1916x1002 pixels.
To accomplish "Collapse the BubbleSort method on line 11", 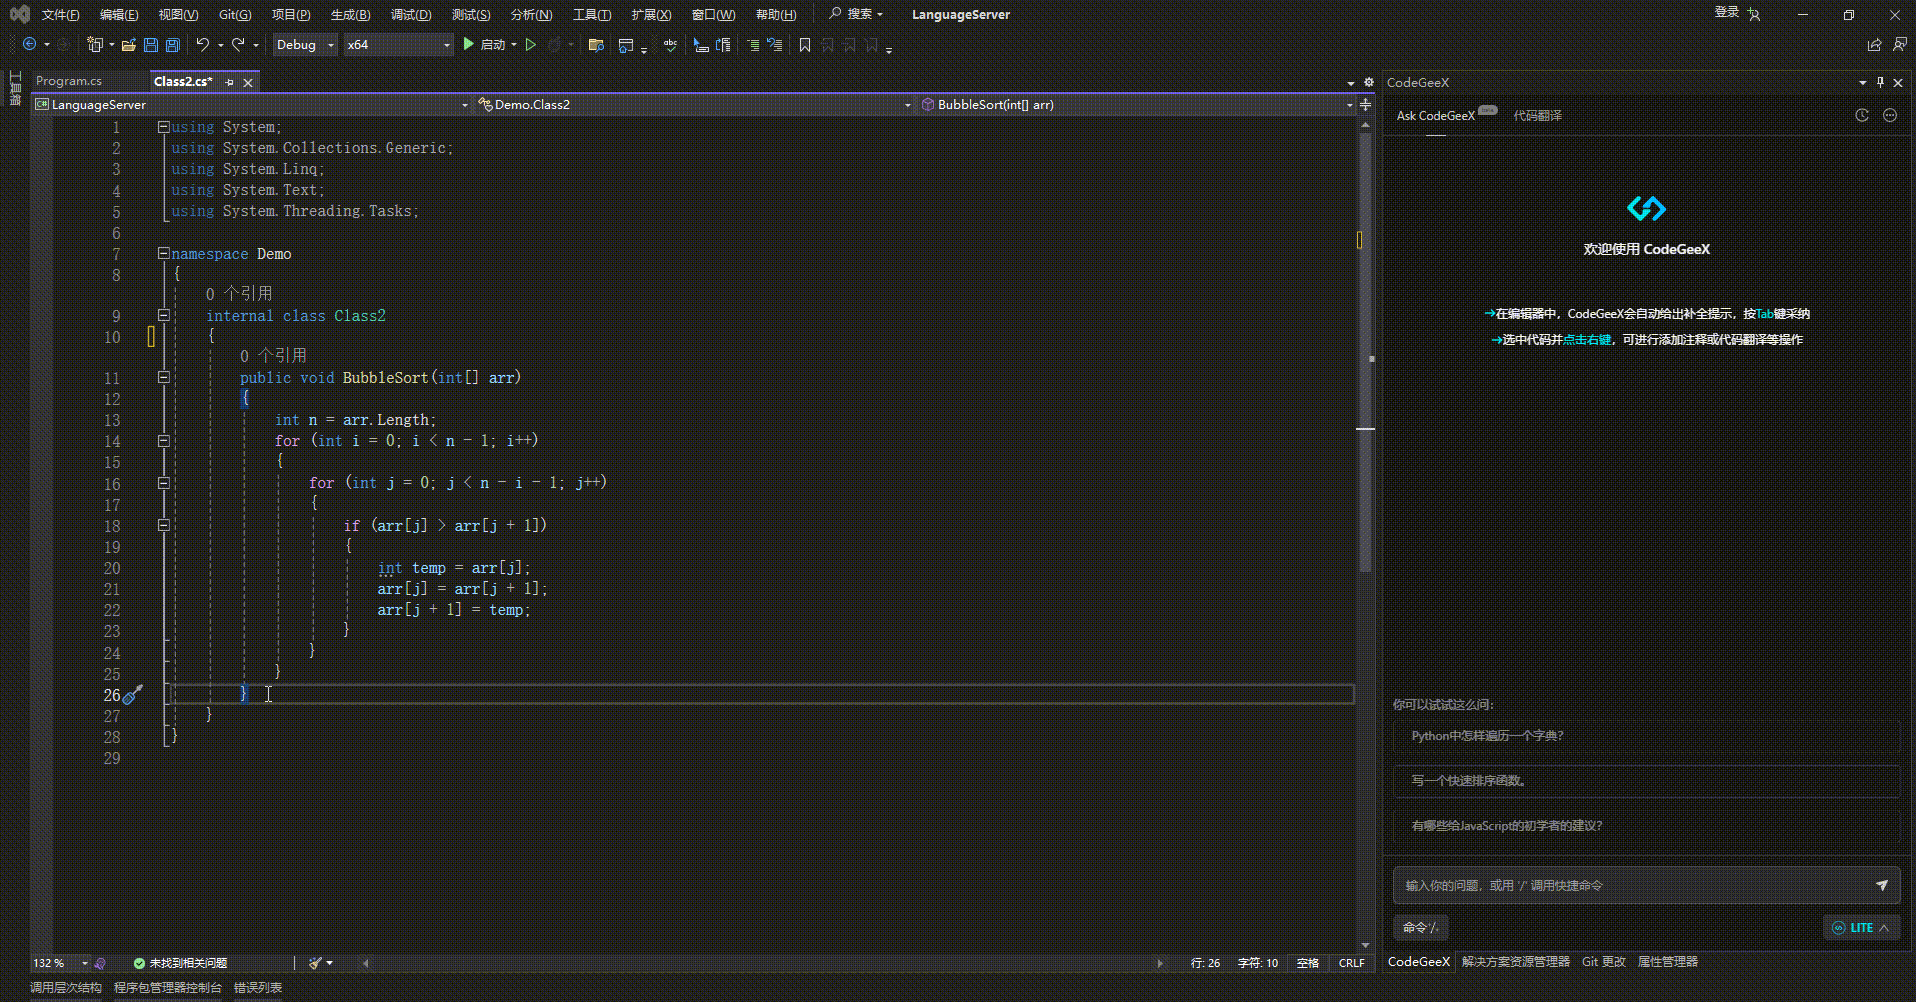I will (x=163, y=377).
